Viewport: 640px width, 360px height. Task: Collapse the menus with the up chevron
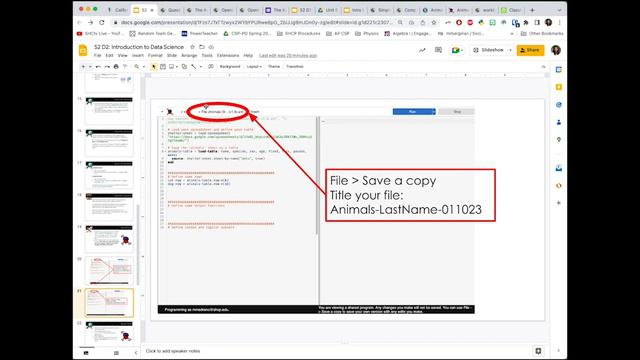[x=543, y=67]
